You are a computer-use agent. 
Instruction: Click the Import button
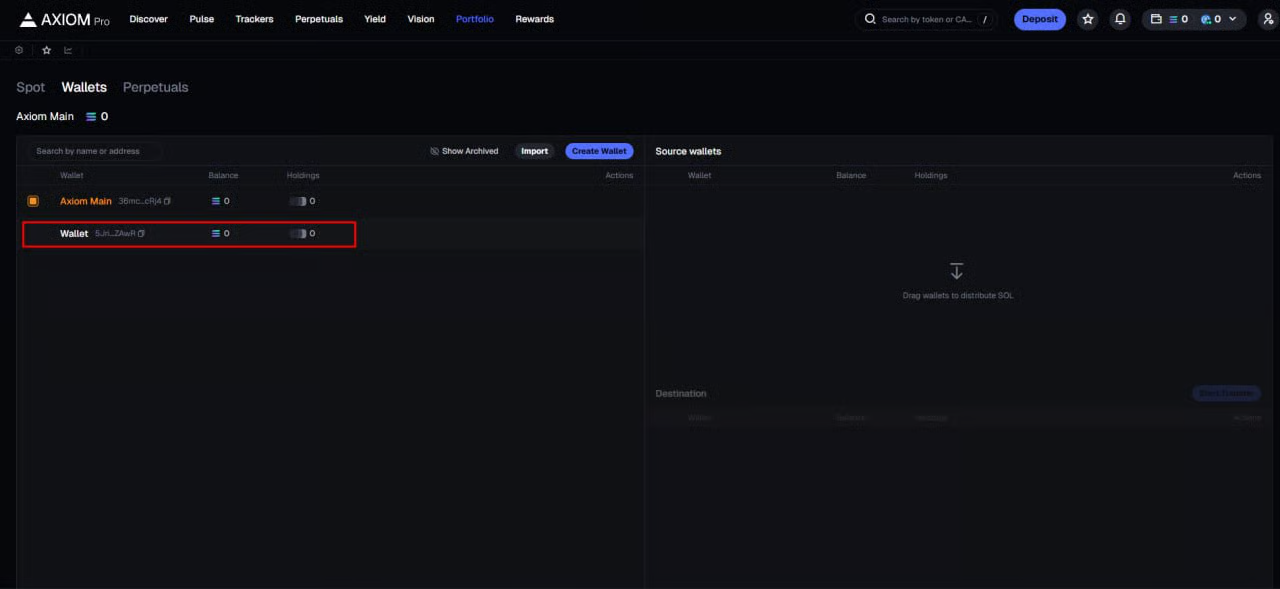point(534,151)
